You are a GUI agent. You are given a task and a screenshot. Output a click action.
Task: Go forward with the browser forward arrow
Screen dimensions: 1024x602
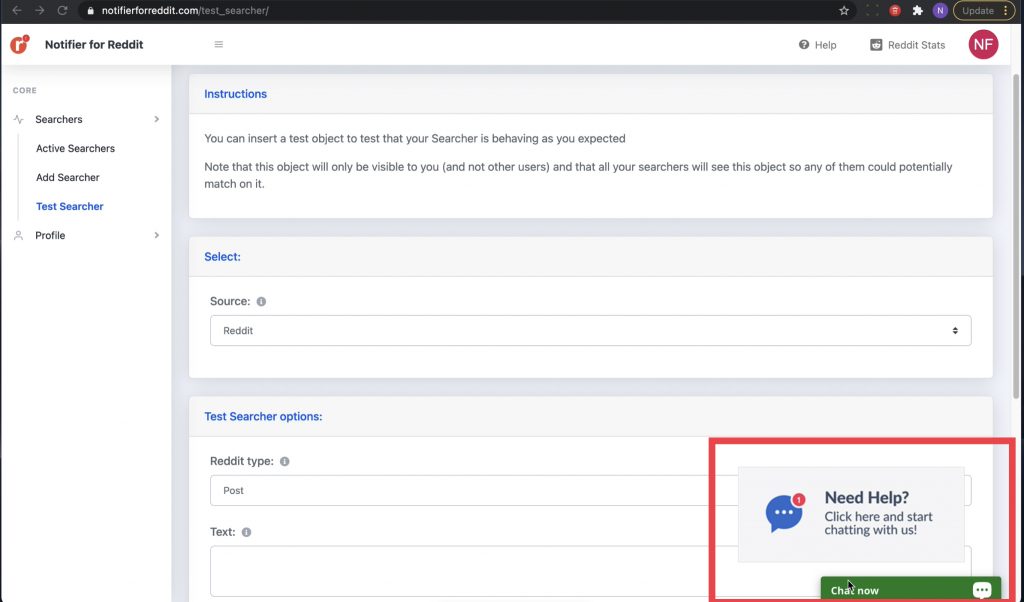(x=39, y=10)
